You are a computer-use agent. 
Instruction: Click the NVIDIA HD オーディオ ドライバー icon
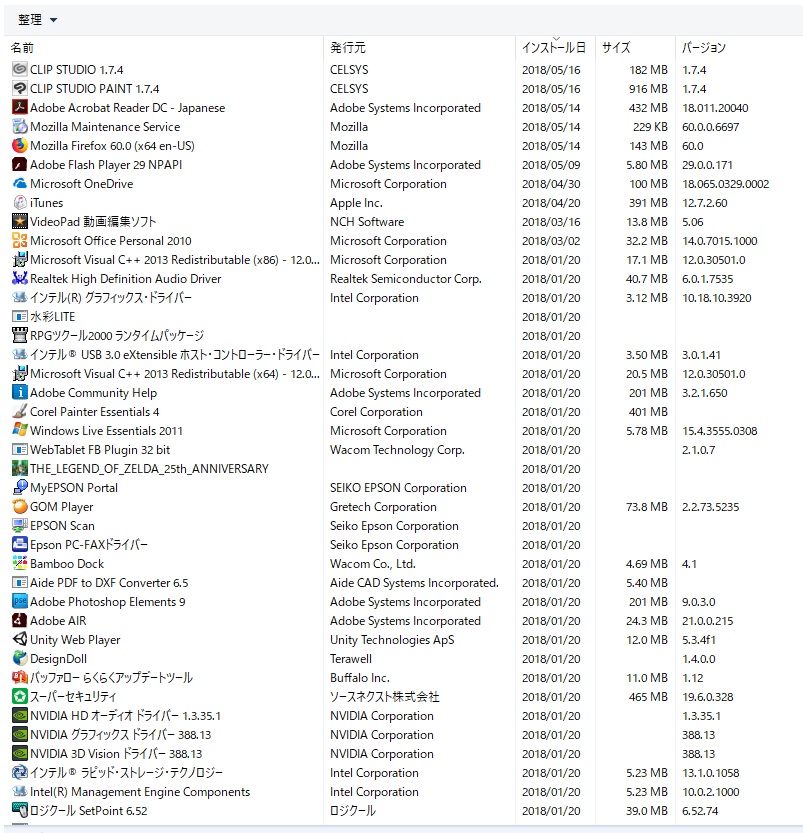click(x=20, y=715)
